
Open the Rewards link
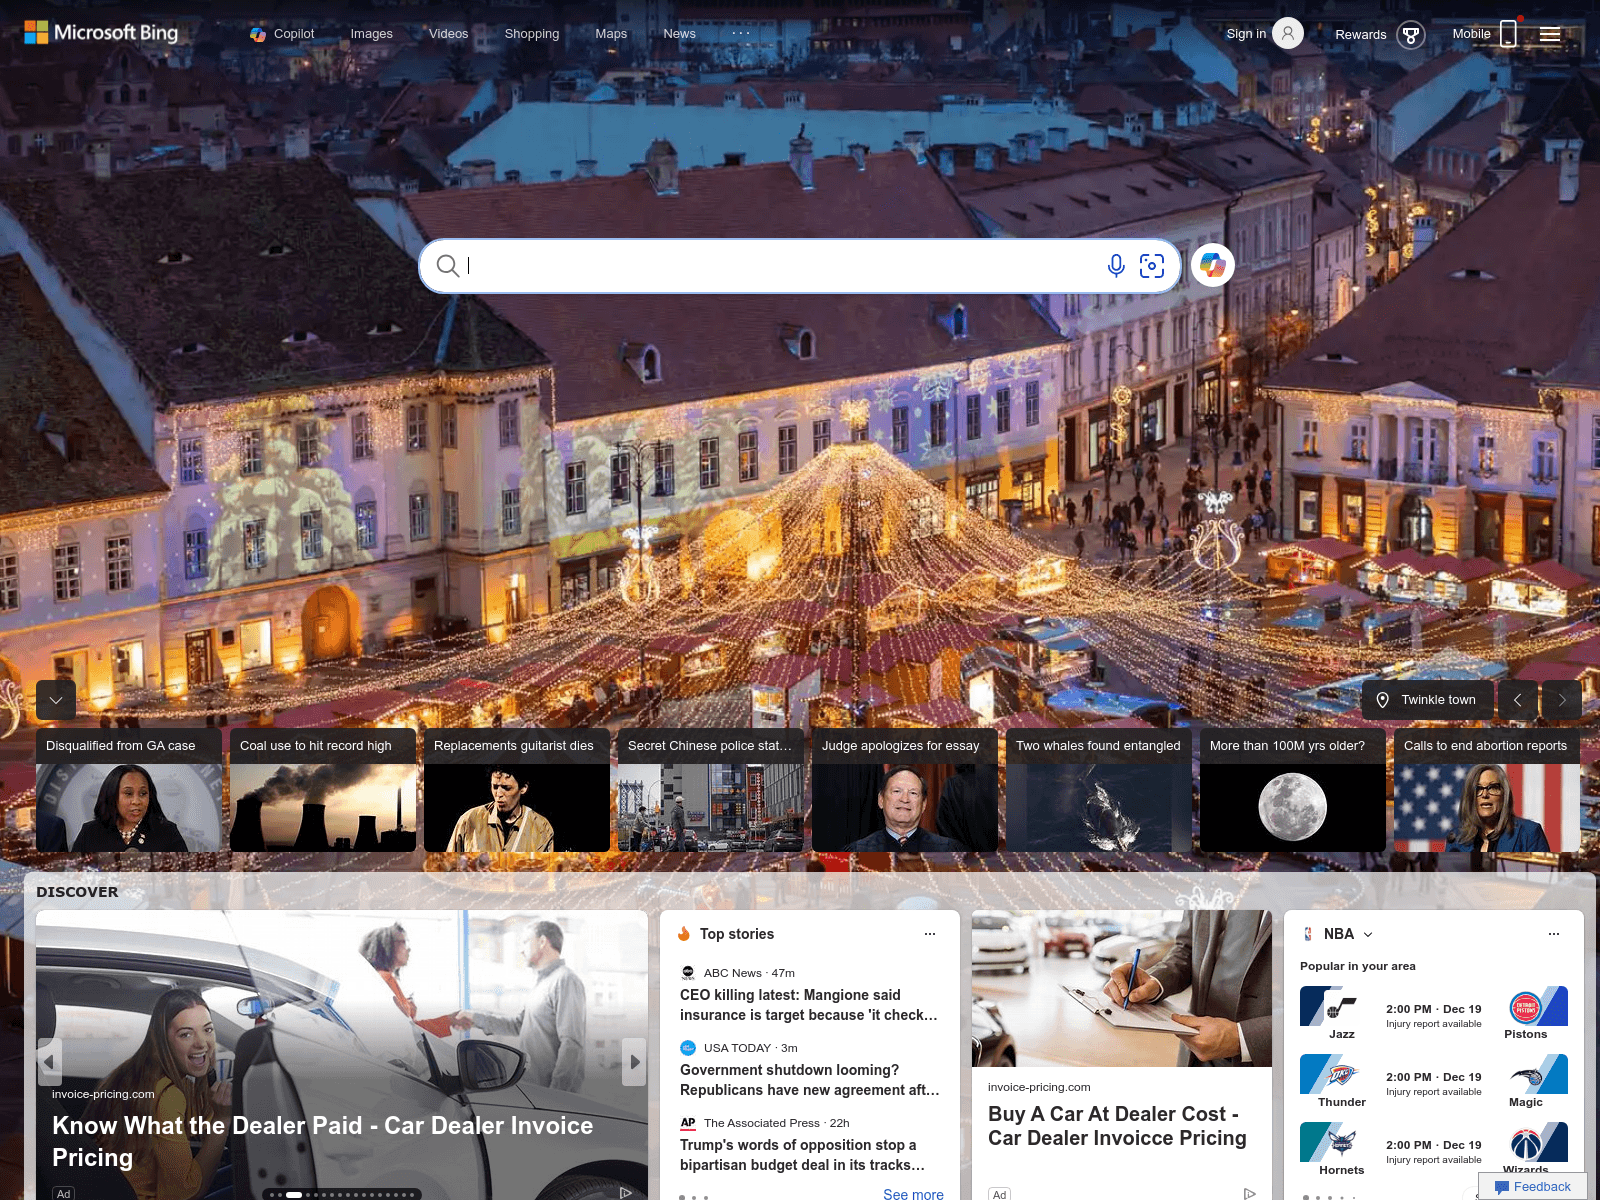click(1360, 35)
